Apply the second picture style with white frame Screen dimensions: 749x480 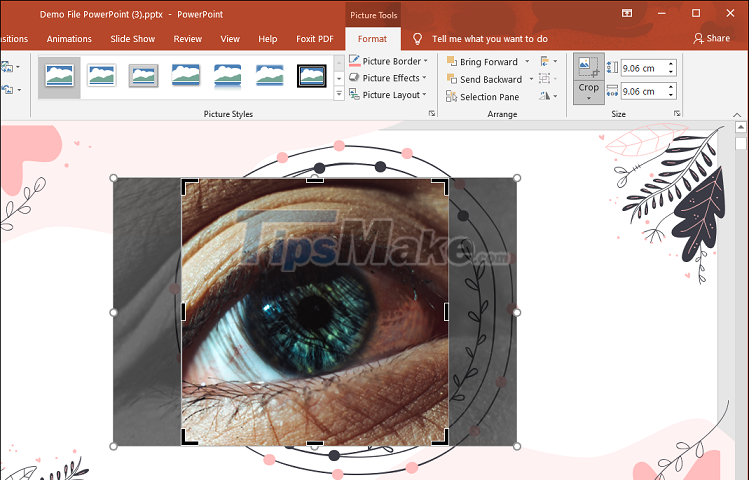point(102,76)
